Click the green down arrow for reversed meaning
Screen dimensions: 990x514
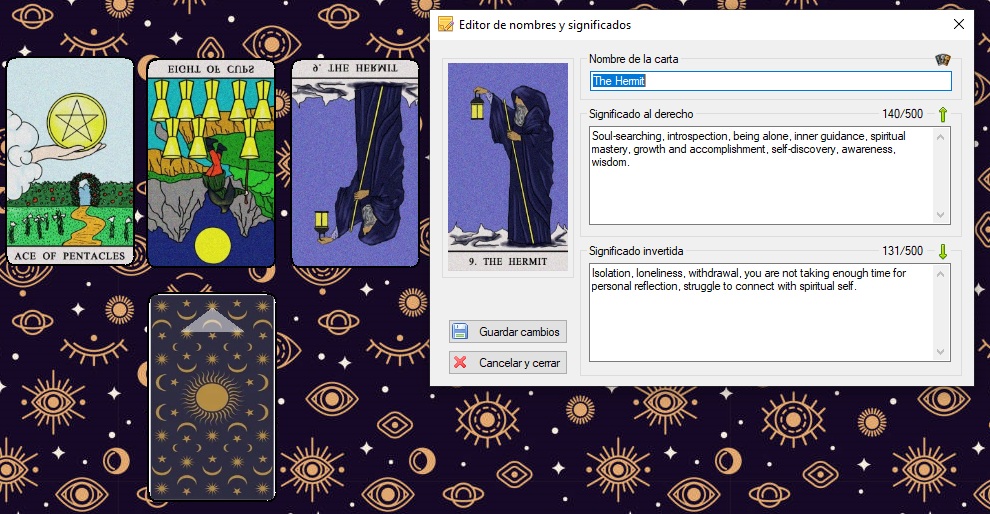coord(943,251)
